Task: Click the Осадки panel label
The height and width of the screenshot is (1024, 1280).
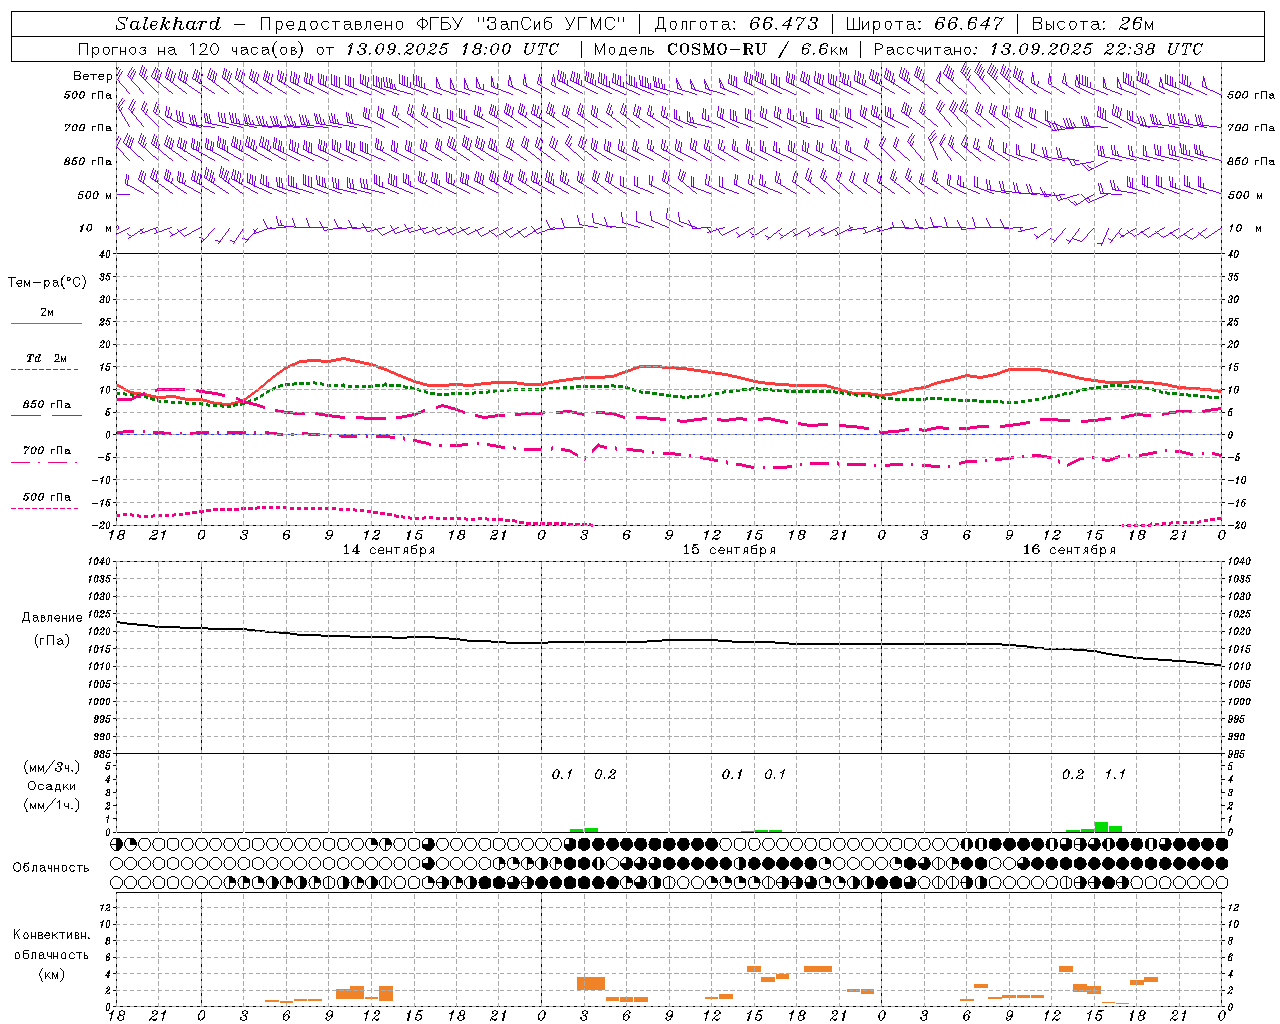Action: 52,786
